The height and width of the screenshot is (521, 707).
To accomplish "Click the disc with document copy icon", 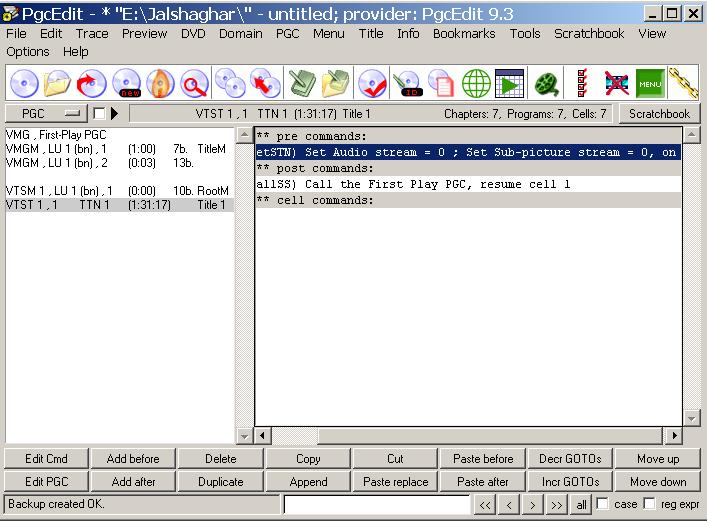I will coord(441,83).
